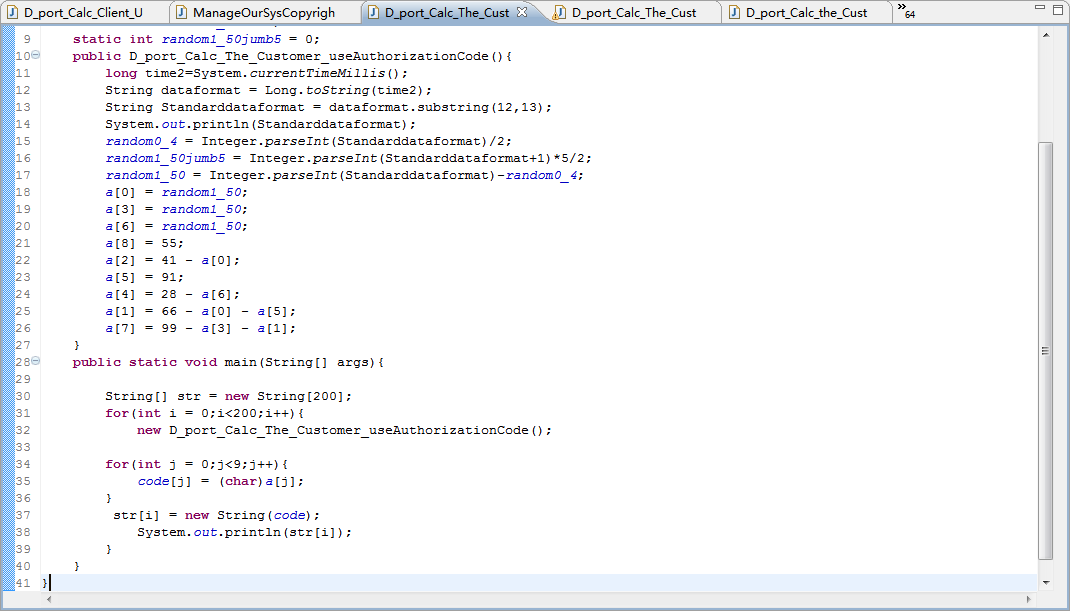Viewport: 1070px width, 611px height.
Task: Minimize the editor area
Action: pyautogui.click(x=1039, y=7)
